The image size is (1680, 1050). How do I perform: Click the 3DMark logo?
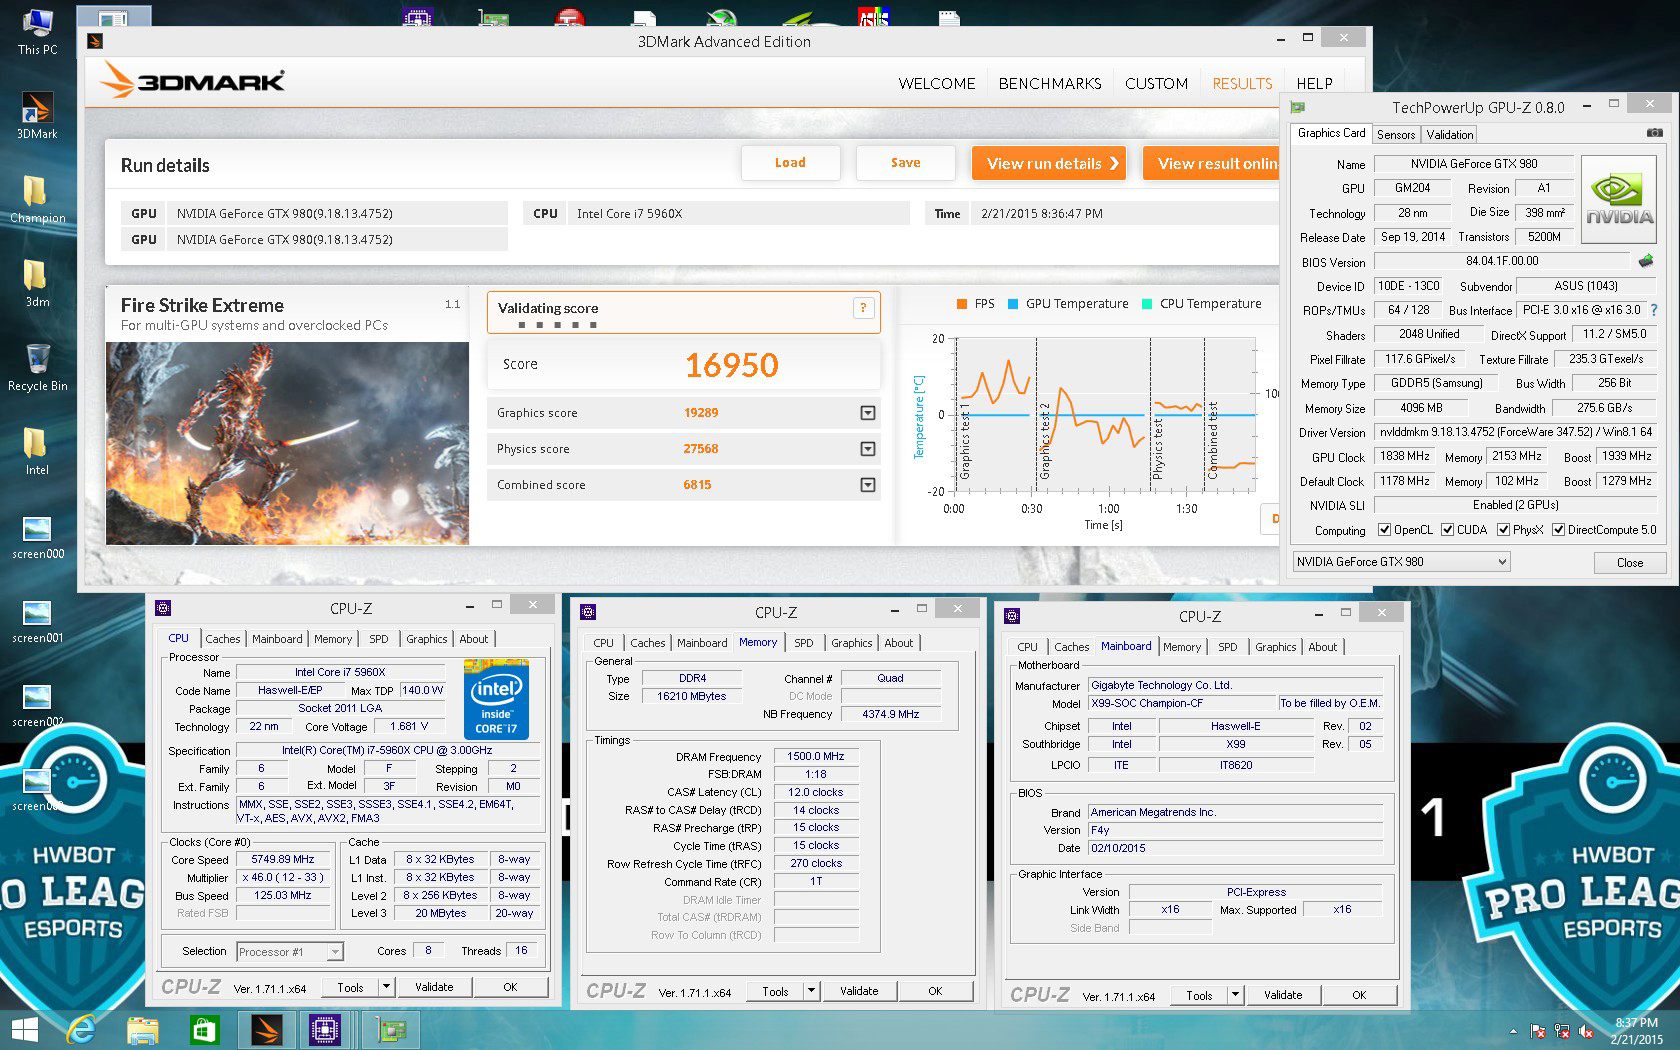pyautogui.click(x=192, y=81)
